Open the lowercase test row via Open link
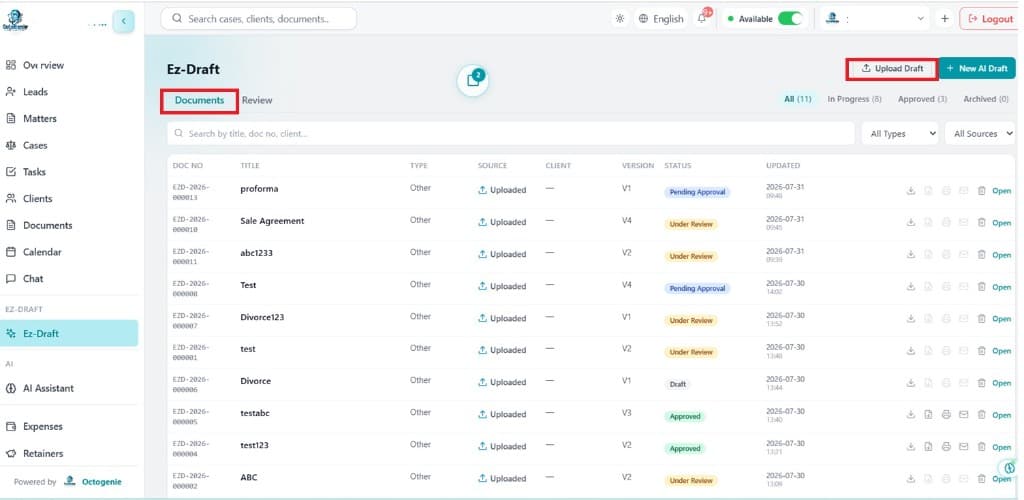The image size is (1024, 500). pyautogui.click(x=1001, y=351)
